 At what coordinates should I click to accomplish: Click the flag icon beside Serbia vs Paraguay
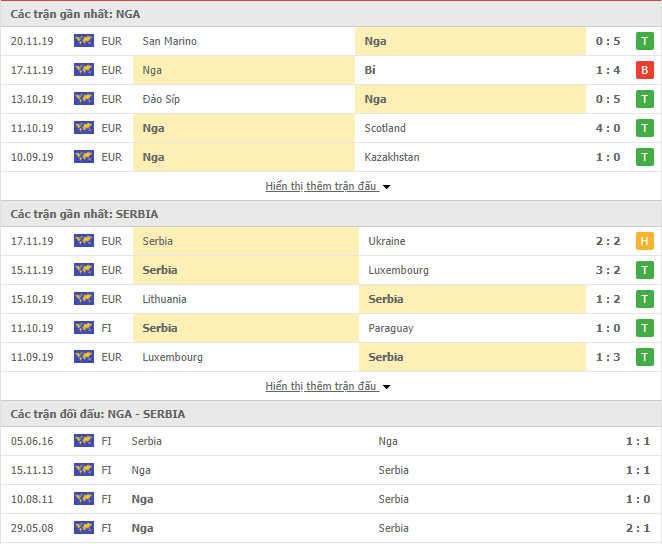83,328
